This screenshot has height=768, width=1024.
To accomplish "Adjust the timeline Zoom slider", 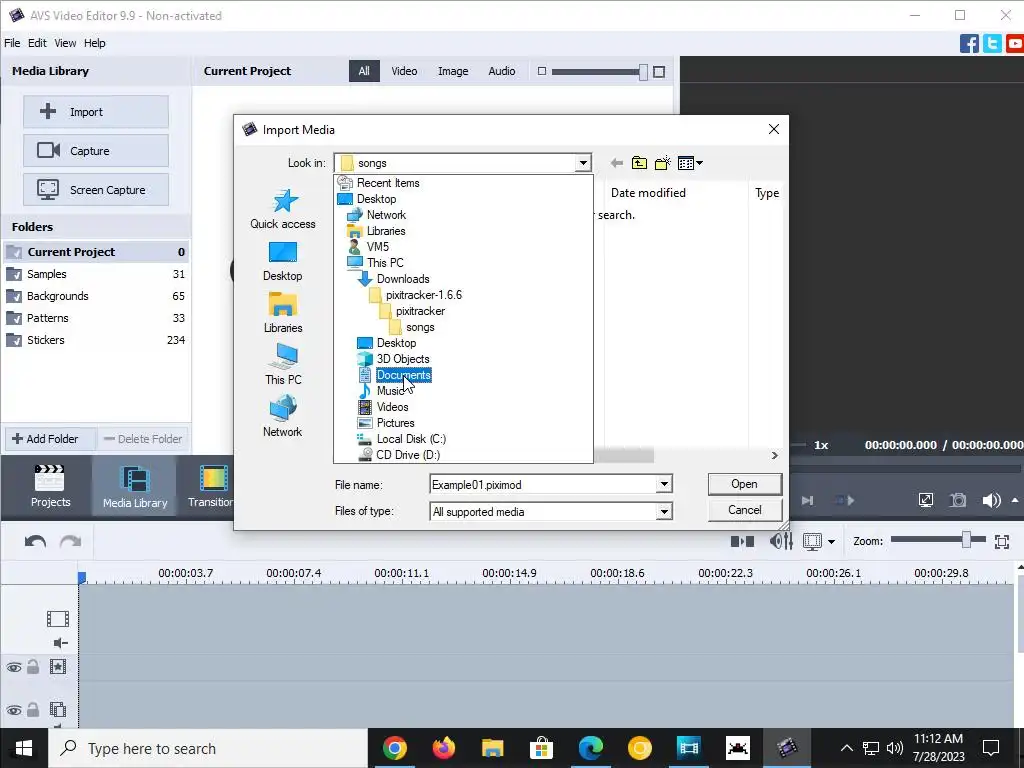I will tap(967, 540).
